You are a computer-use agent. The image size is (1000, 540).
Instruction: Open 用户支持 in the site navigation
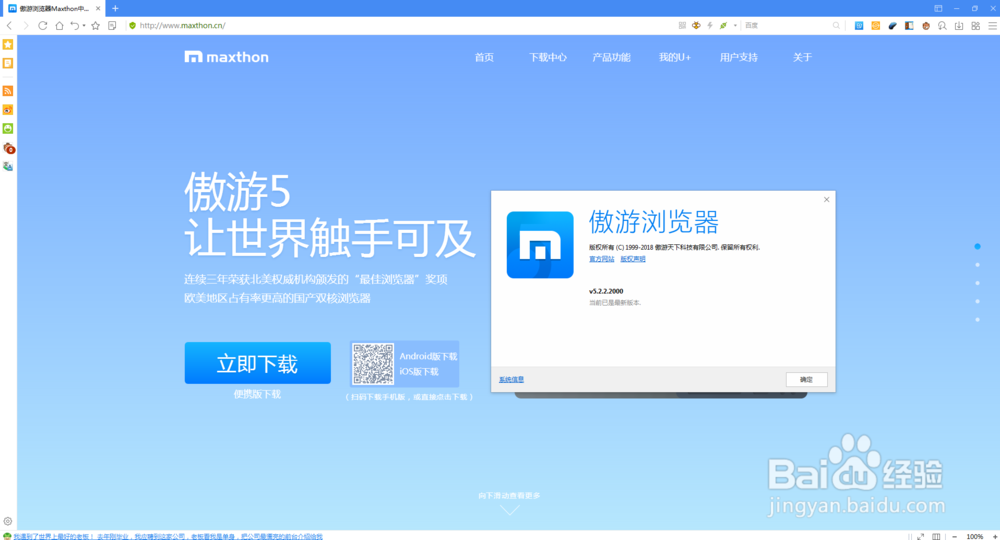pos(739,57)
